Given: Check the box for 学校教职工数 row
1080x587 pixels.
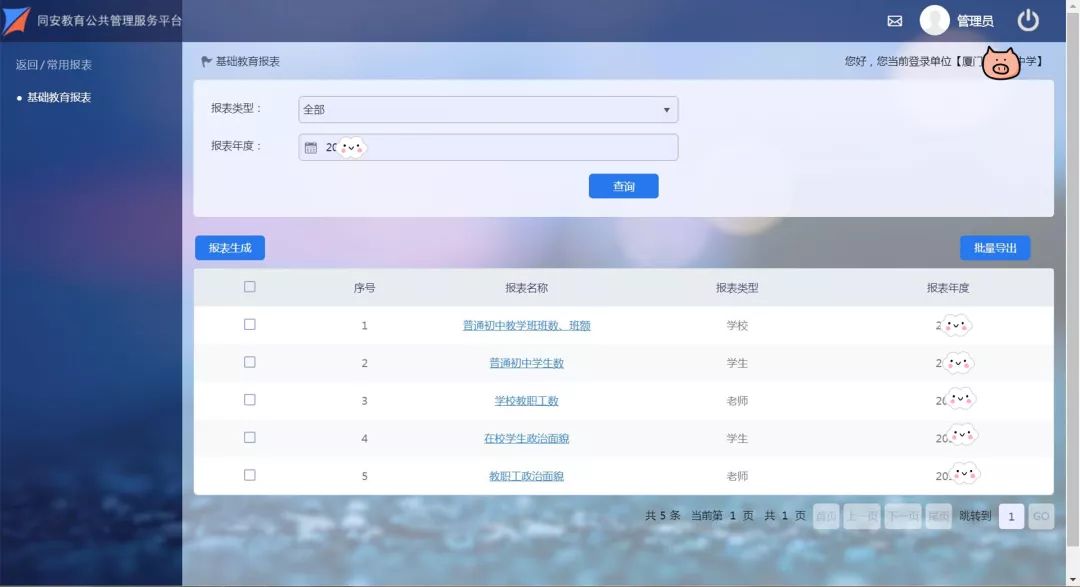Looking at the screenshot, I should [x=249, y=400].
